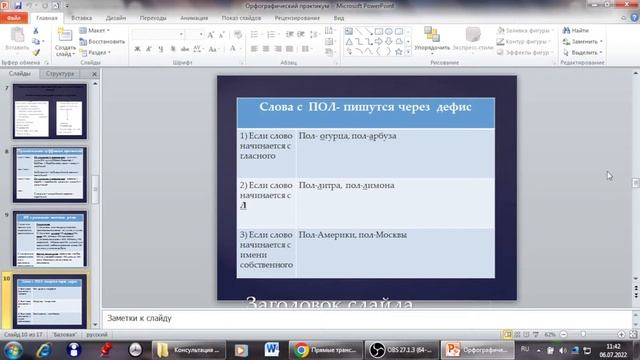
Task: Select the right arrow shape in gallery
Action: 379,42
